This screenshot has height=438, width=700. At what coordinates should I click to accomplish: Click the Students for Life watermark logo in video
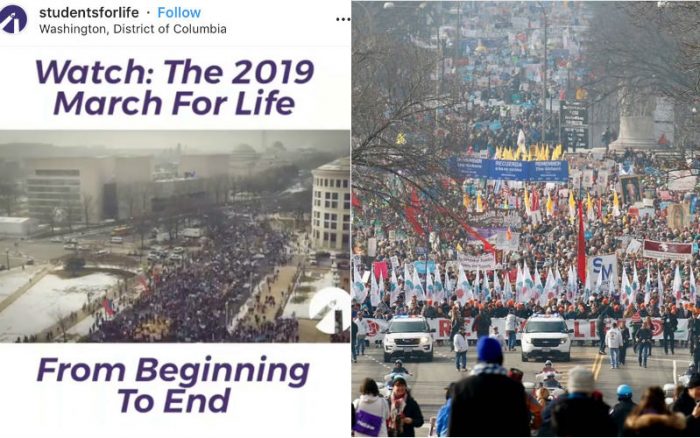(x=329, y=311)
